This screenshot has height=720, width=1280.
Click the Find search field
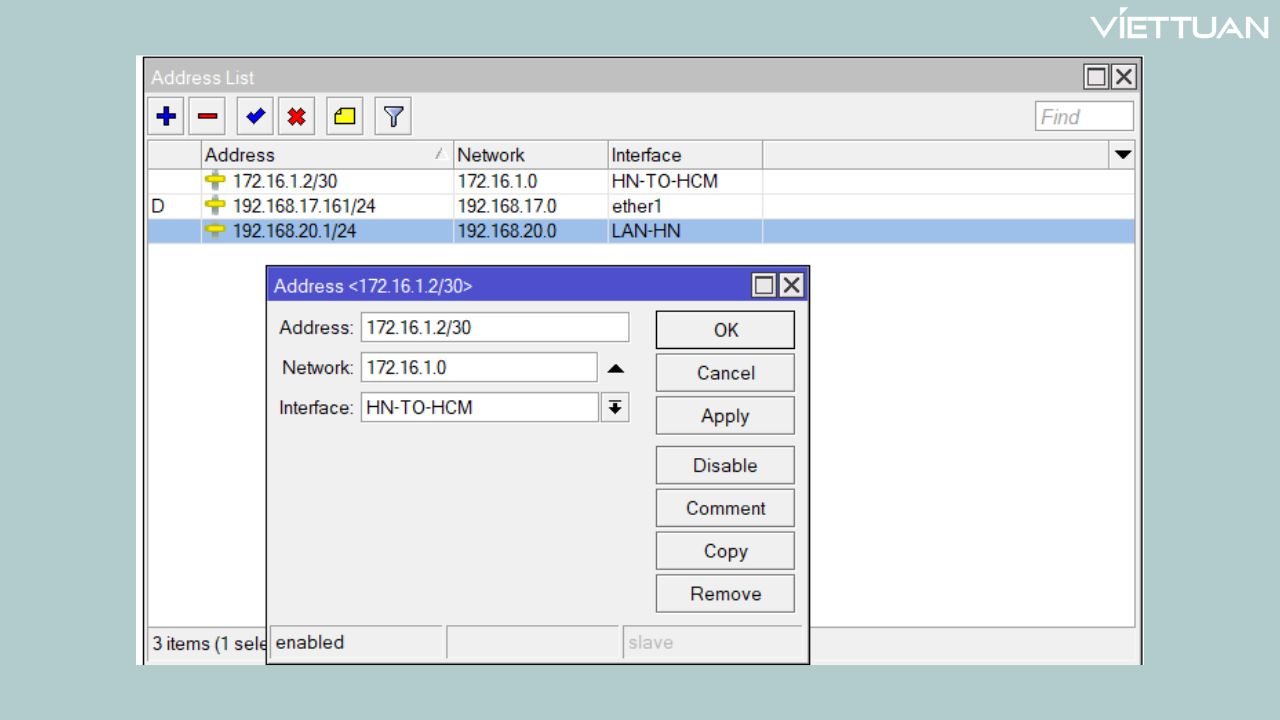pos(1083,115)
